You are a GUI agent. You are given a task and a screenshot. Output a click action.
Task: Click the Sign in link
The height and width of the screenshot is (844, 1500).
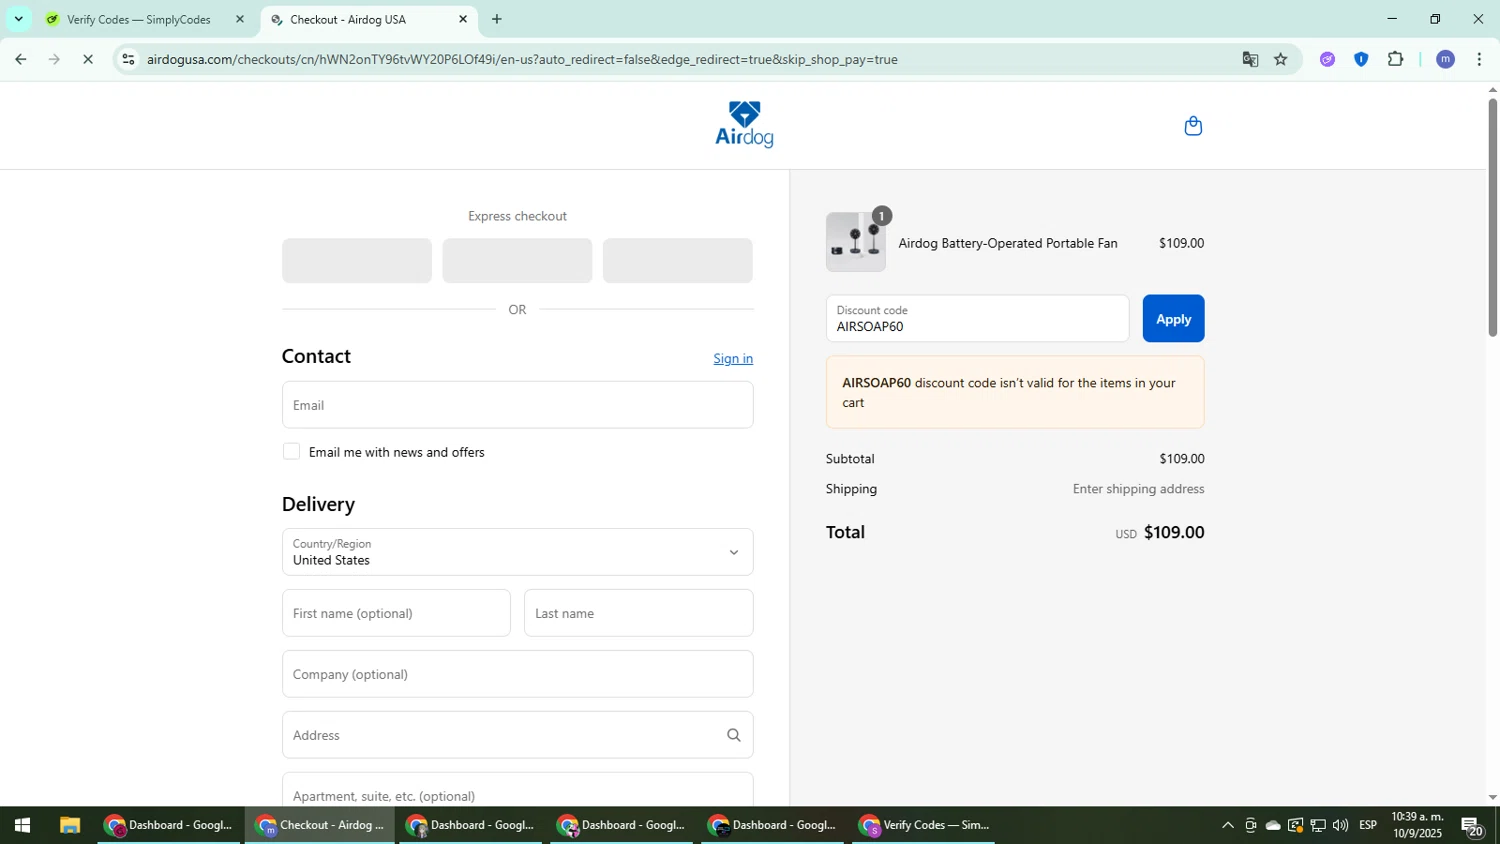tap(733, 358)
